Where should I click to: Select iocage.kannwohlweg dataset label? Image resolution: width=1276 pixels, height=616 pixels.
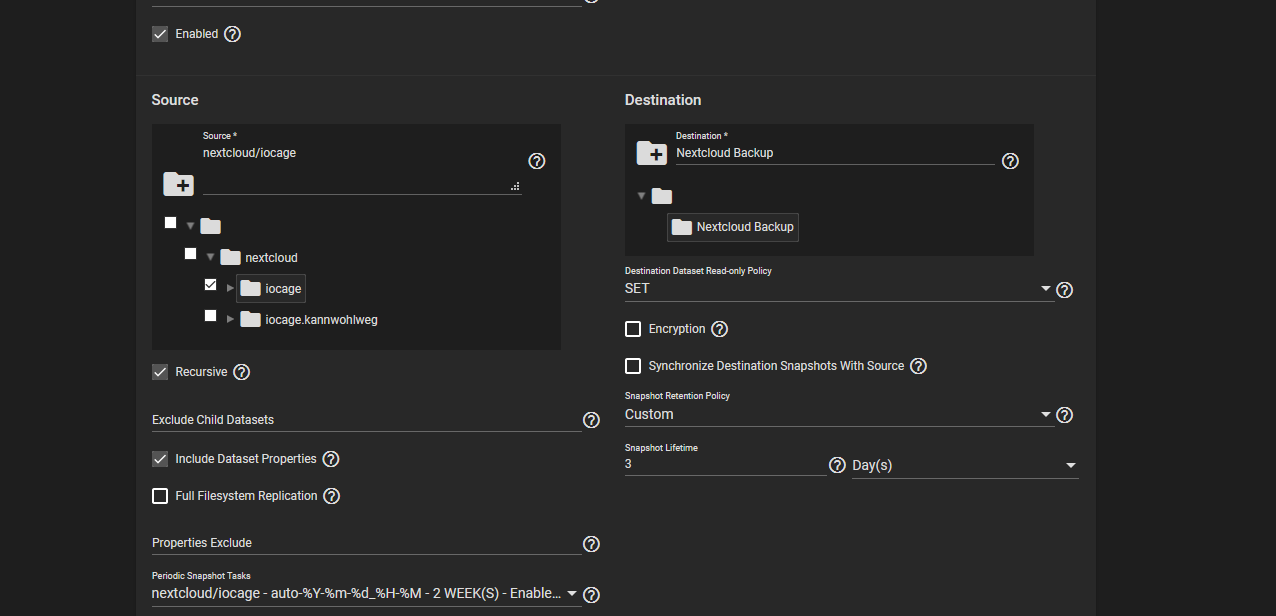coord(321,320)
